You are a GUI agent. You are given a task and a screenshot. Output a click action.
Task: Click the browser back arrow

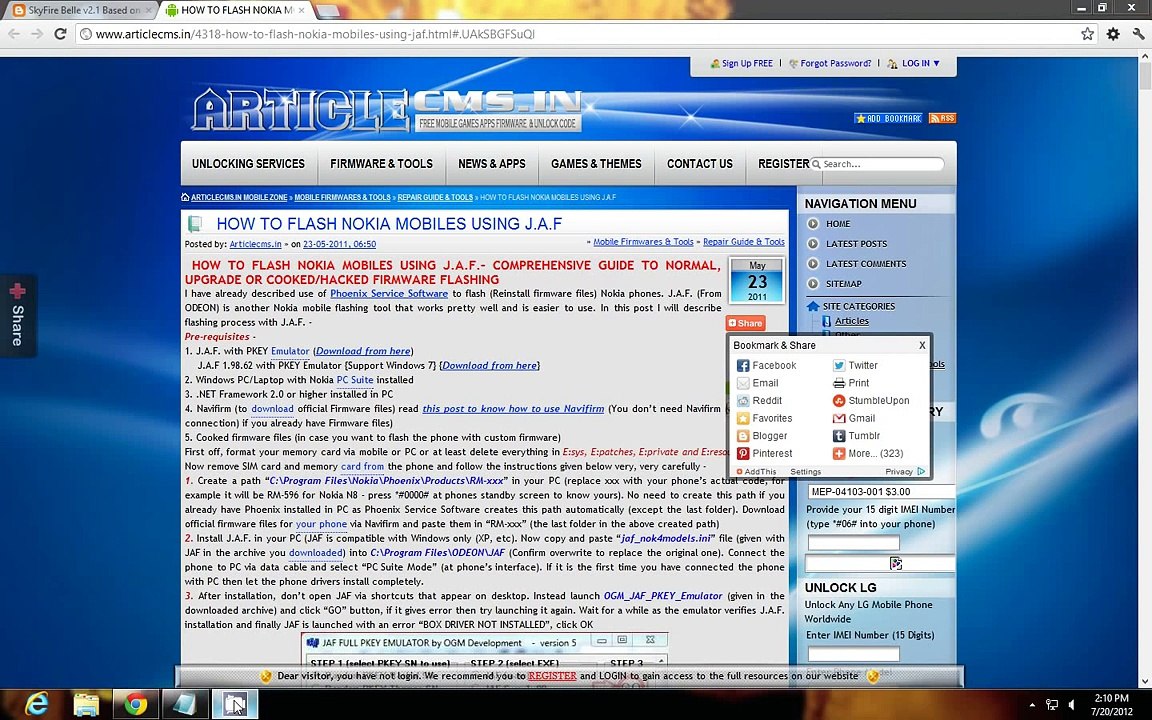pyautogui.click(x=15, y=34)
